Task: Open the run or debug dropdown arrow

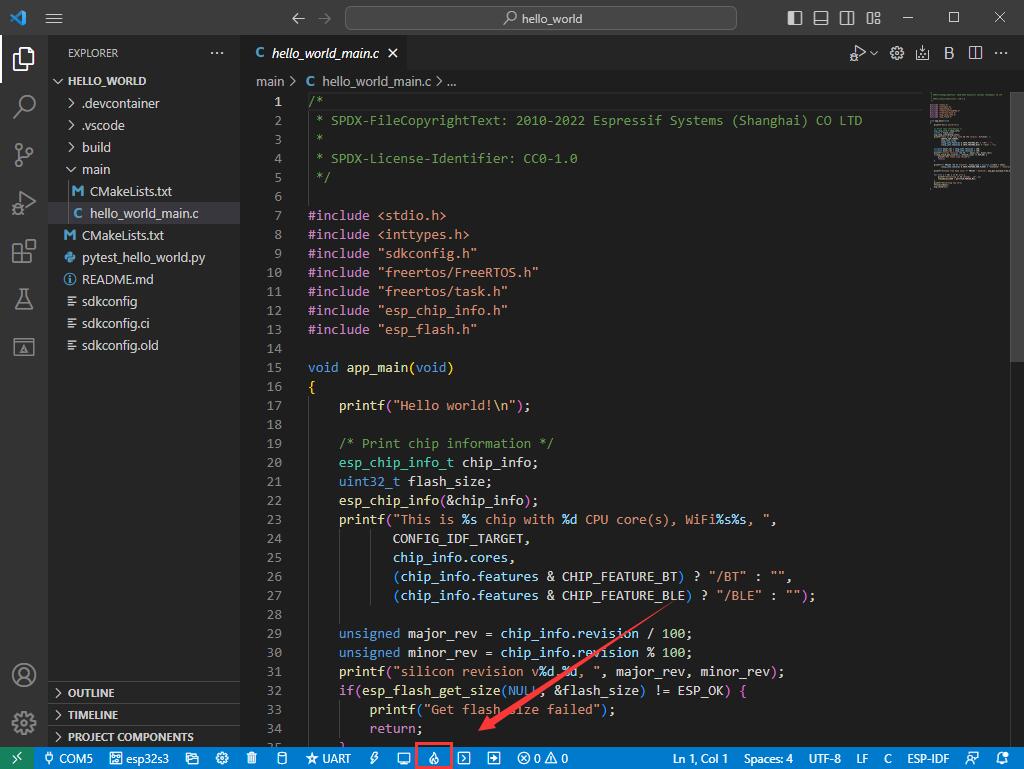Action: pos(875,53)
